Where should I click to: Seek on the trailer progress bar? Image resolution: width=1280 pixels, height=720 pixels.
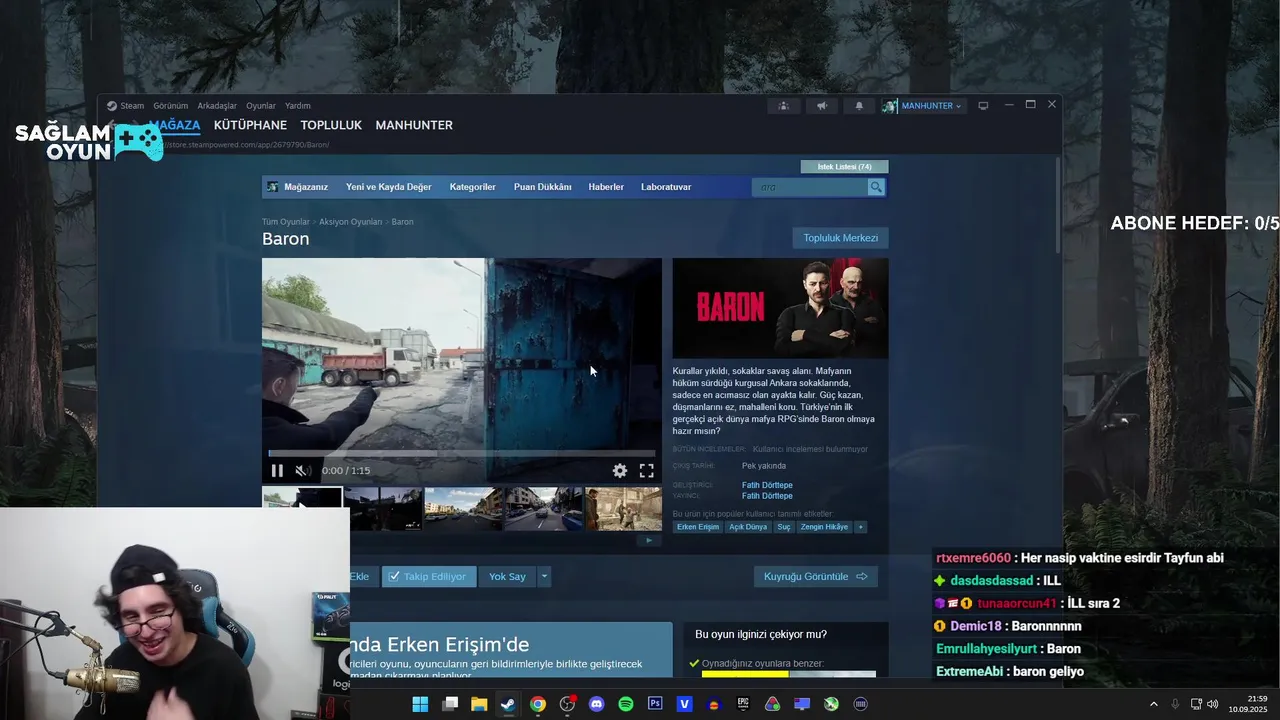462,453
